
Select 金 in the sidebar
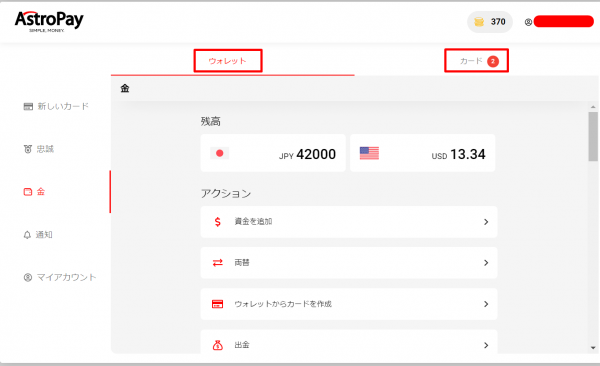tap(34, 191)
